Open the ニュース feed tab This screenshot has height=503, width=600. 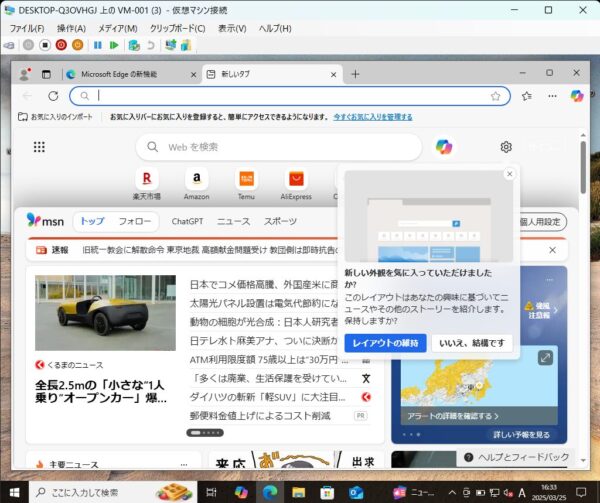click(x=233, y=221)
